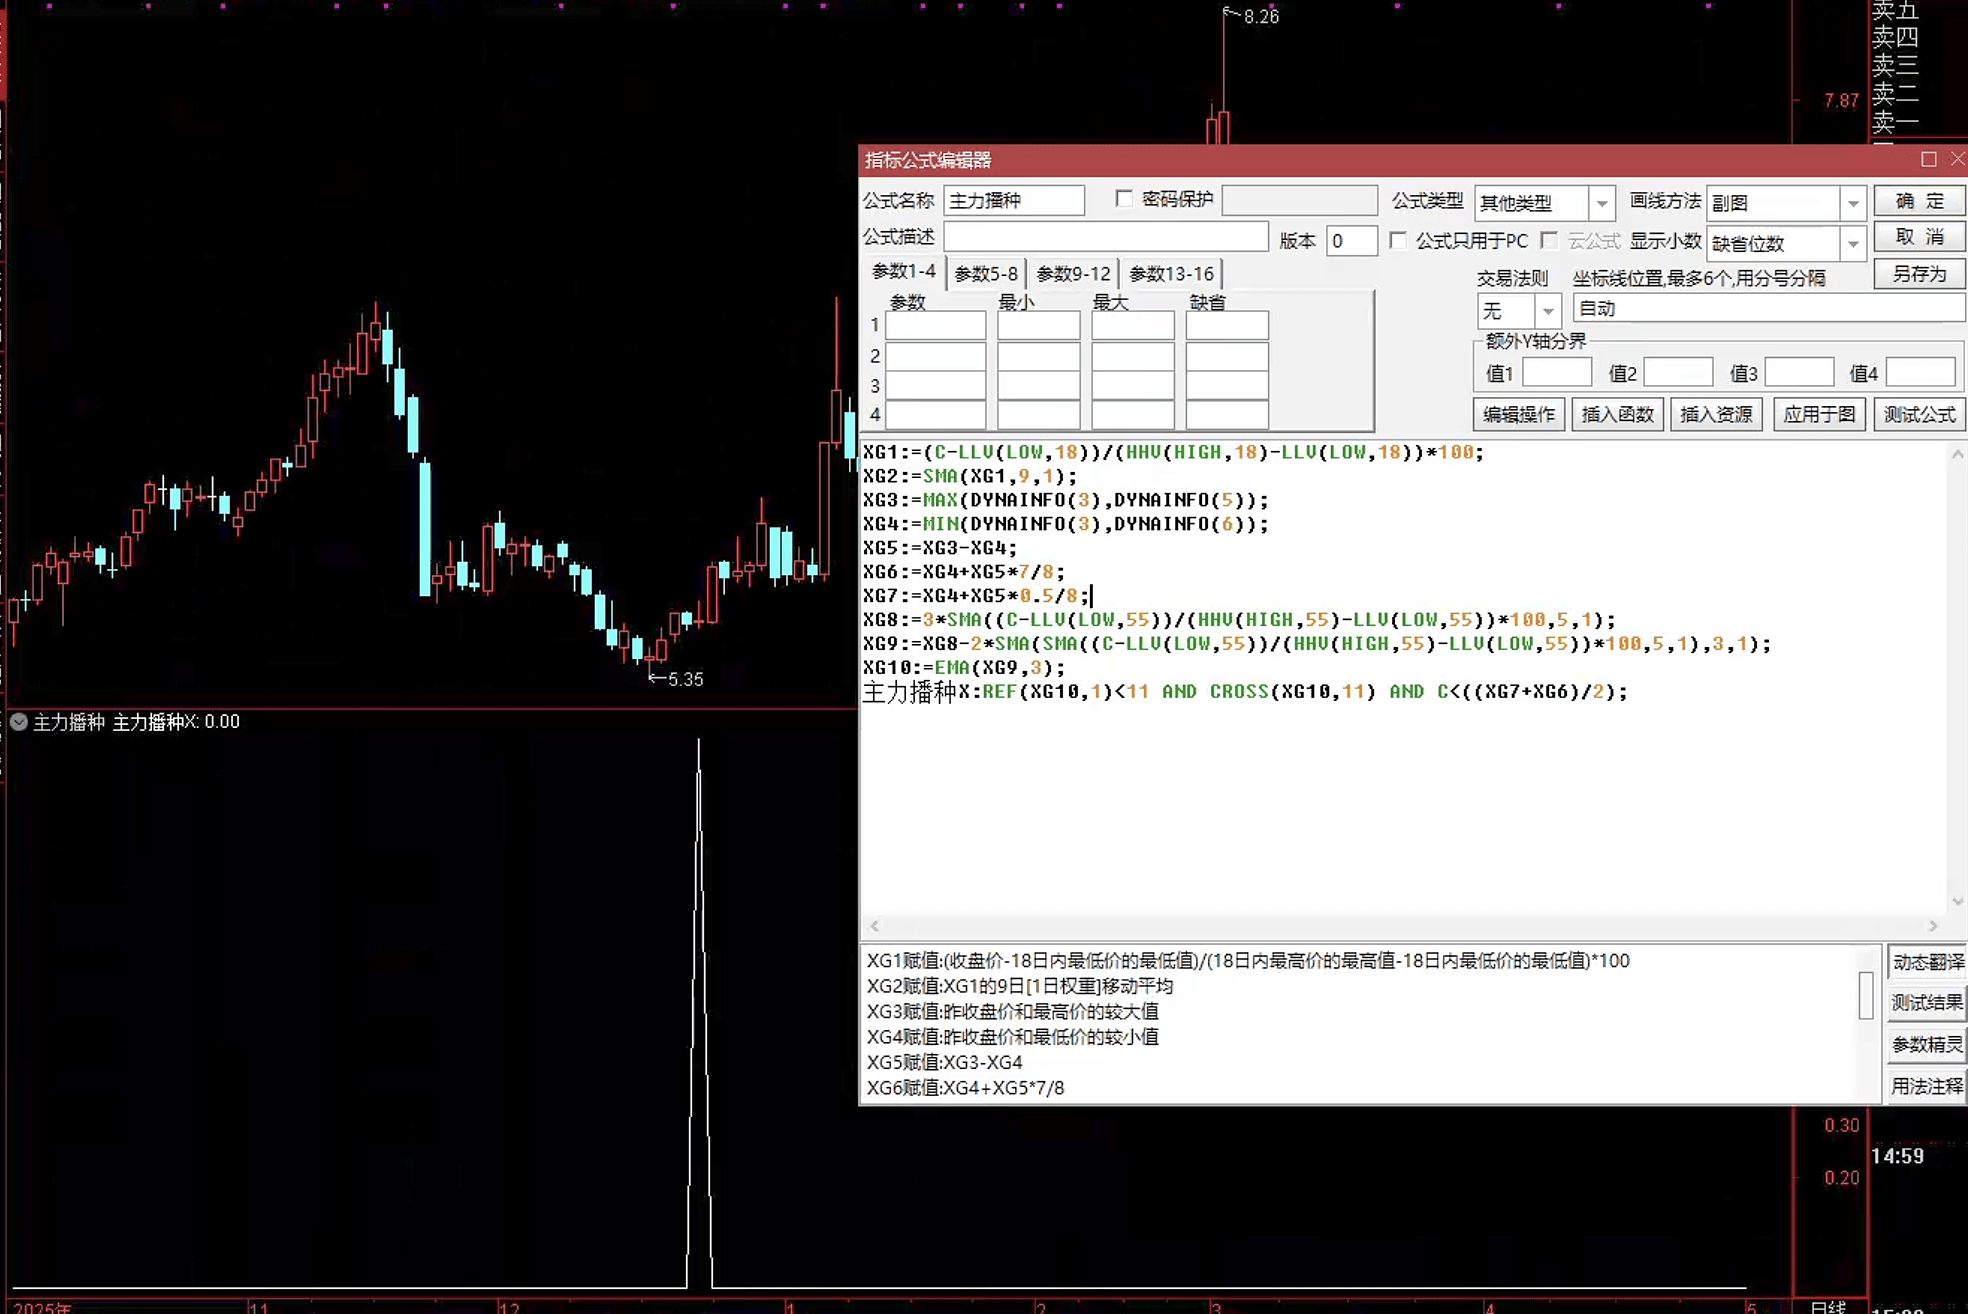1968x1314 pixels.
Task: Click the 主力播种X: 0.00 indicator label
Action: [176, 722]
